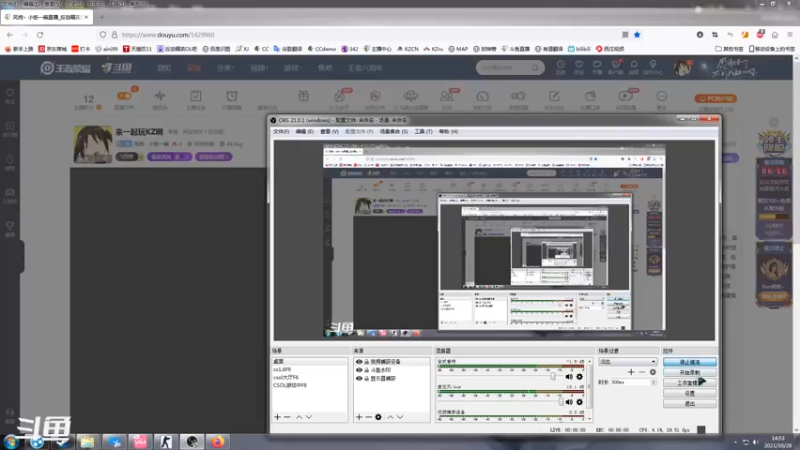Open the Firefox hamburger menu
This screenshot has width=800, height=450.
[790, 35]
